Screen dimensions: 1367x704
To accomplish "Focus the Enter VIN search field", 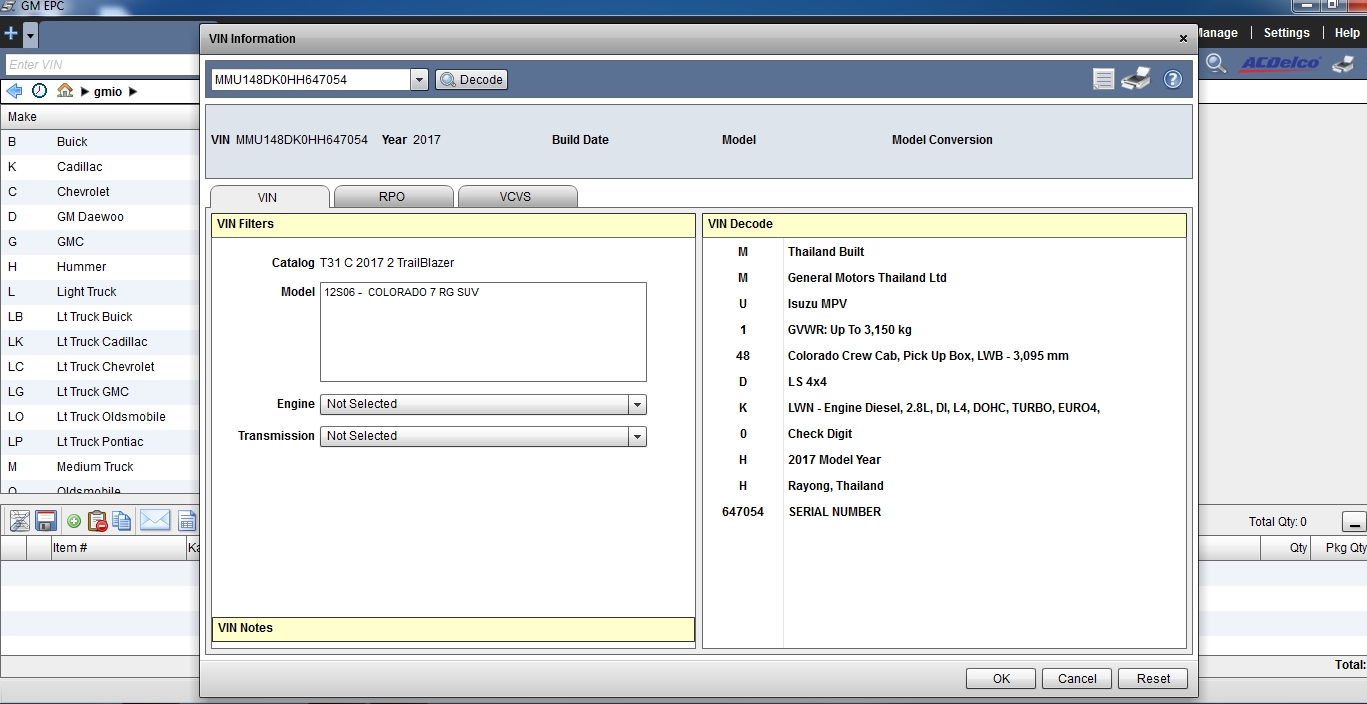I will pyautogui.click(x=100, y=65).
